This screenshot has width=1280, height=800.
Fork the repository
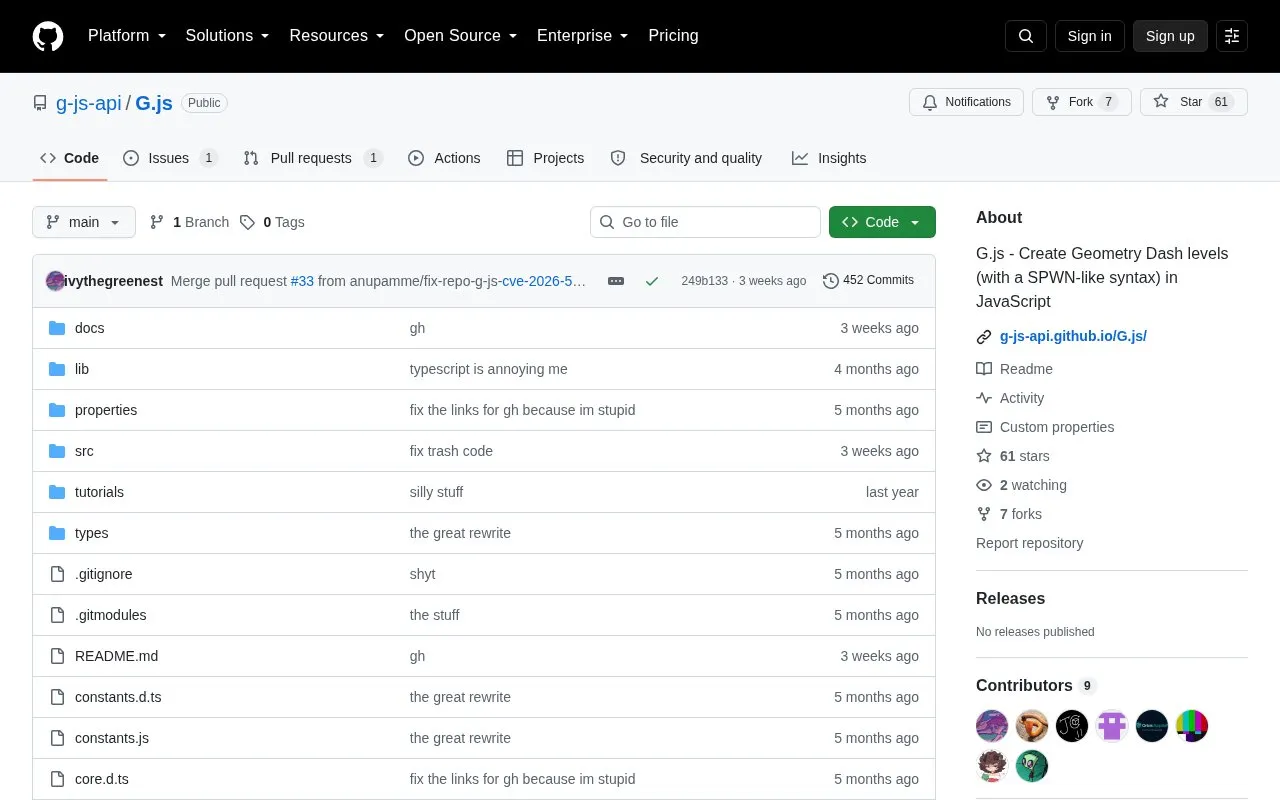[x=1082, y=102]
